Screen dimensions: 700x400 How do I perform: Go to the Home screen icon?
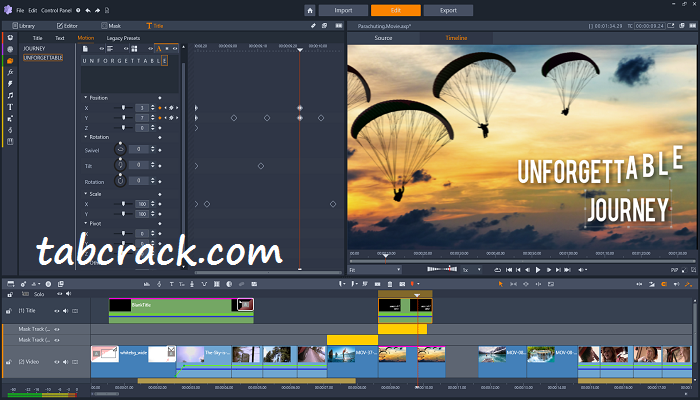(x=310, y=10)
